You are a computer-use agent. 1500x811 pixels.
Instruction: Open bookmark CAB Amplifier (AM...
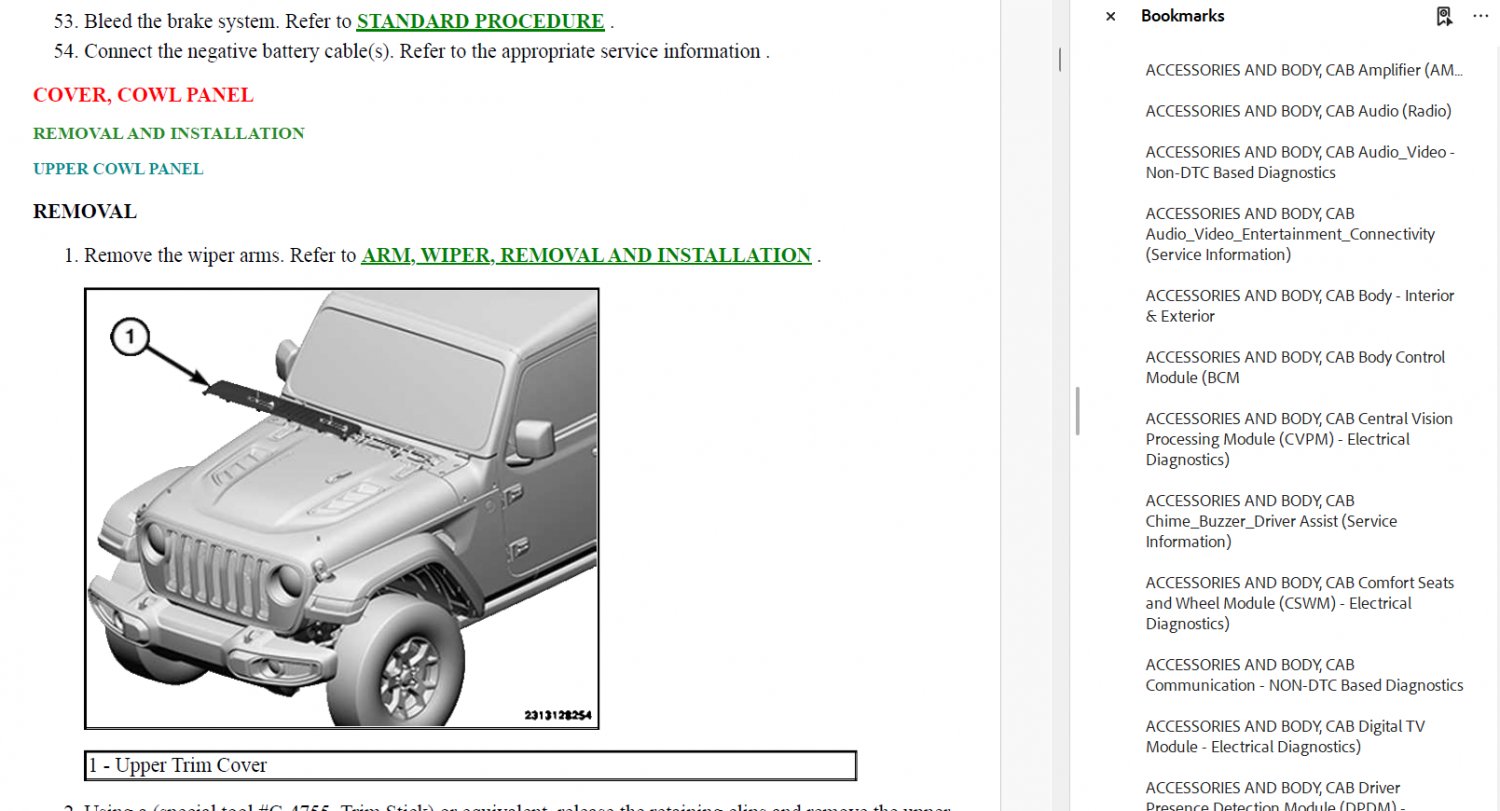tap(1304, 70)
